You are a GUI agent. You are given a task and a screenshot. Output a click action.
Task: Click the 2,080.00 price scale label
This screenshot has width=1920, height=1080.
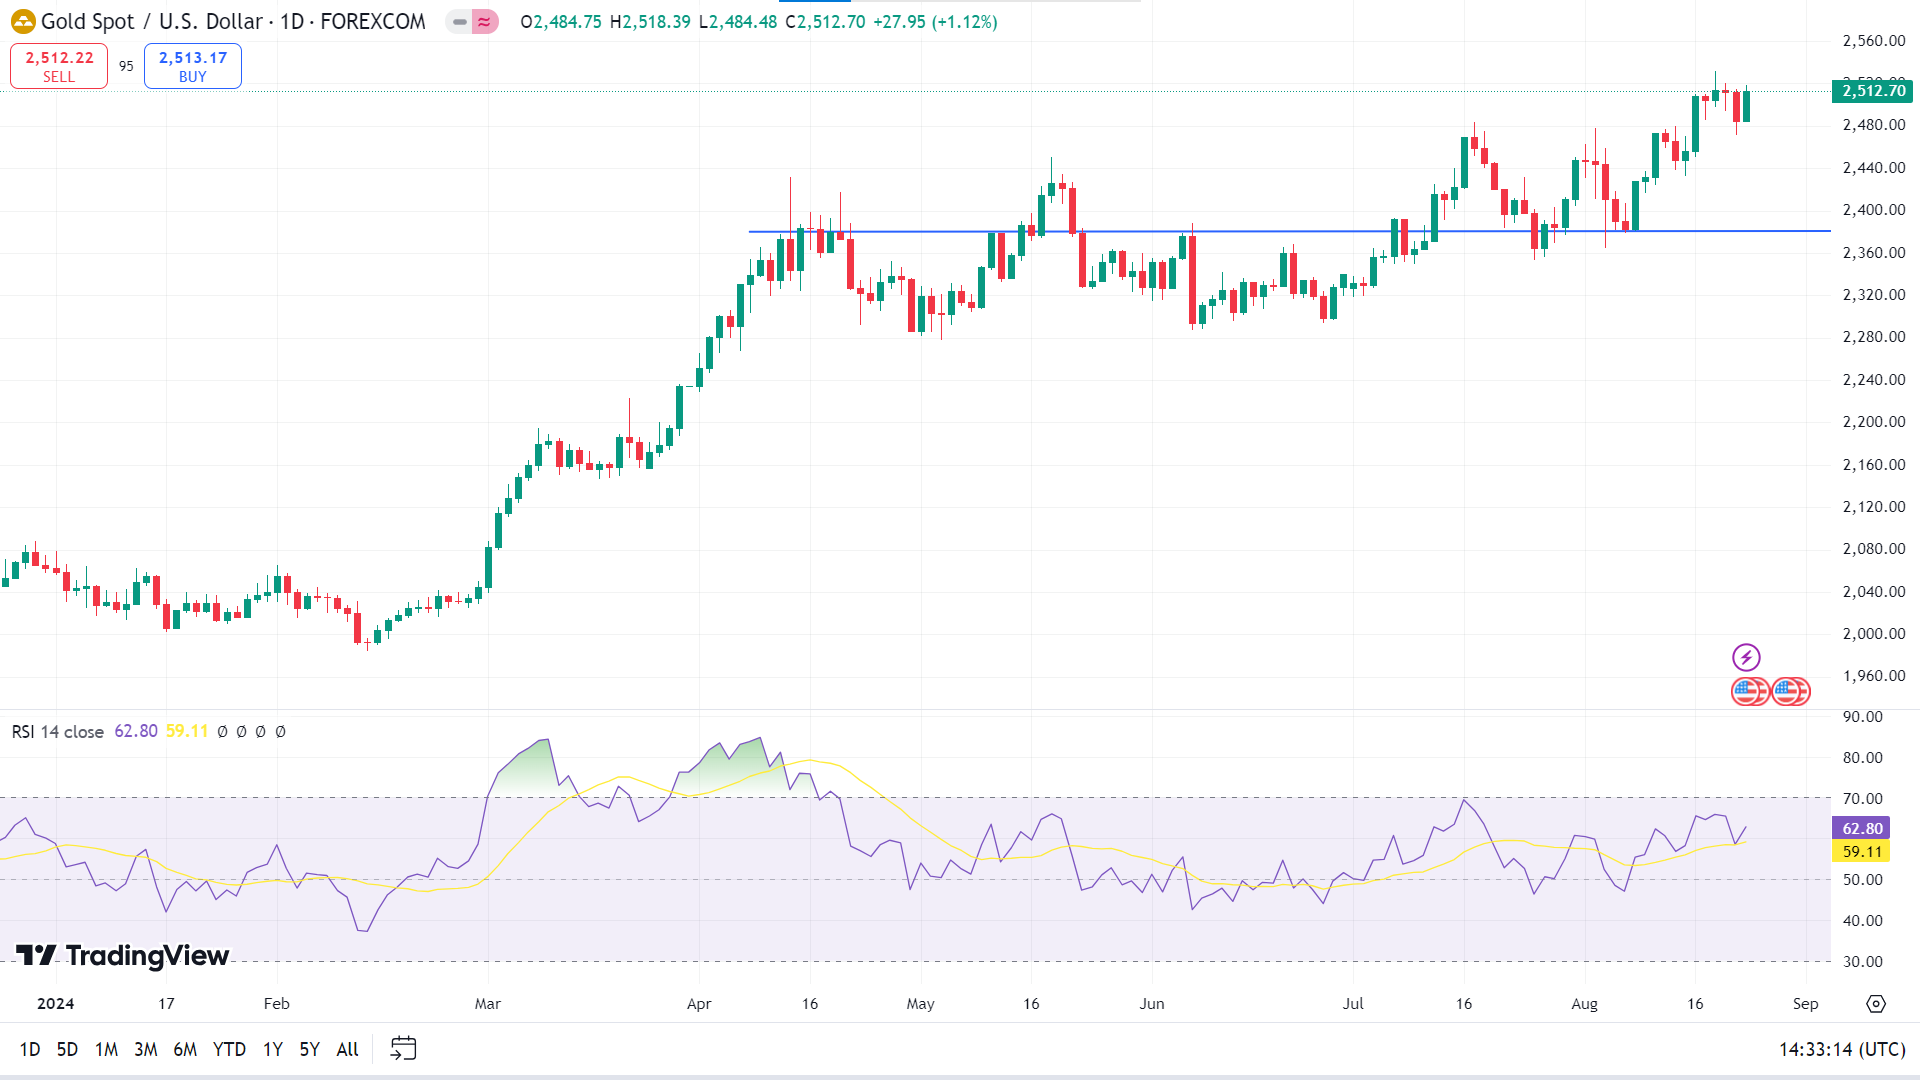(x=1874, y=549)
